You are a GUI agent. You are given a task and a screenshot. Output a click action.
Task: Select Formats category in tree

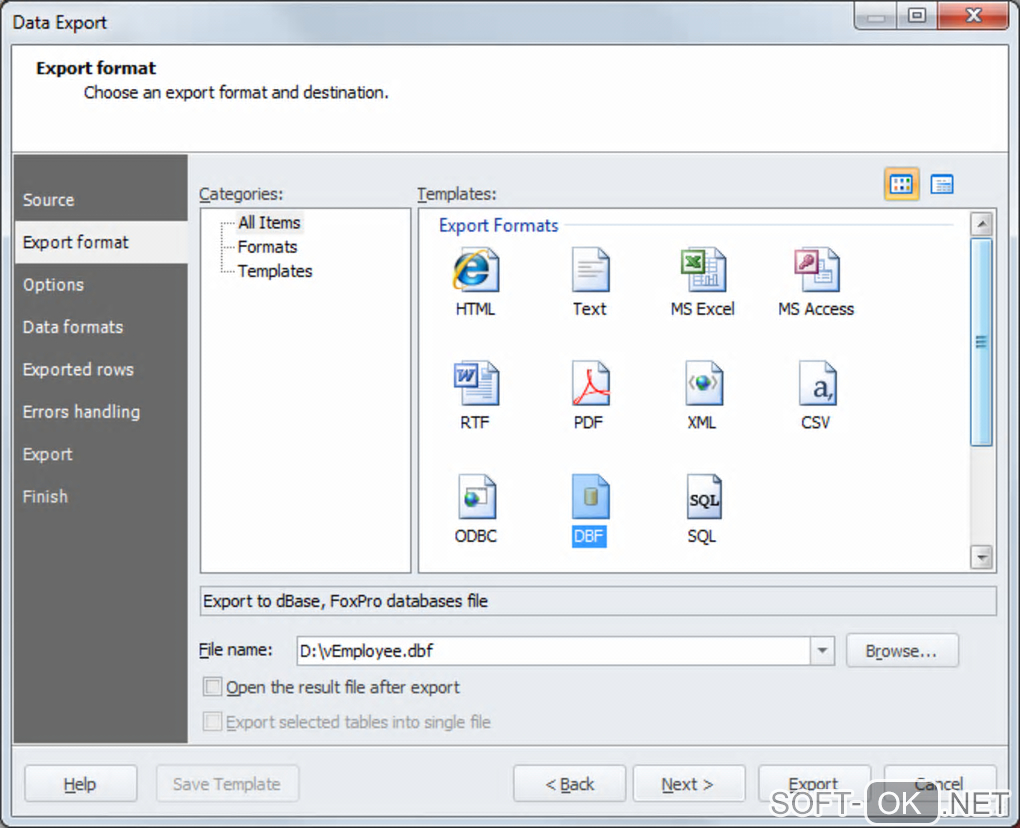[x=267, y=247]
